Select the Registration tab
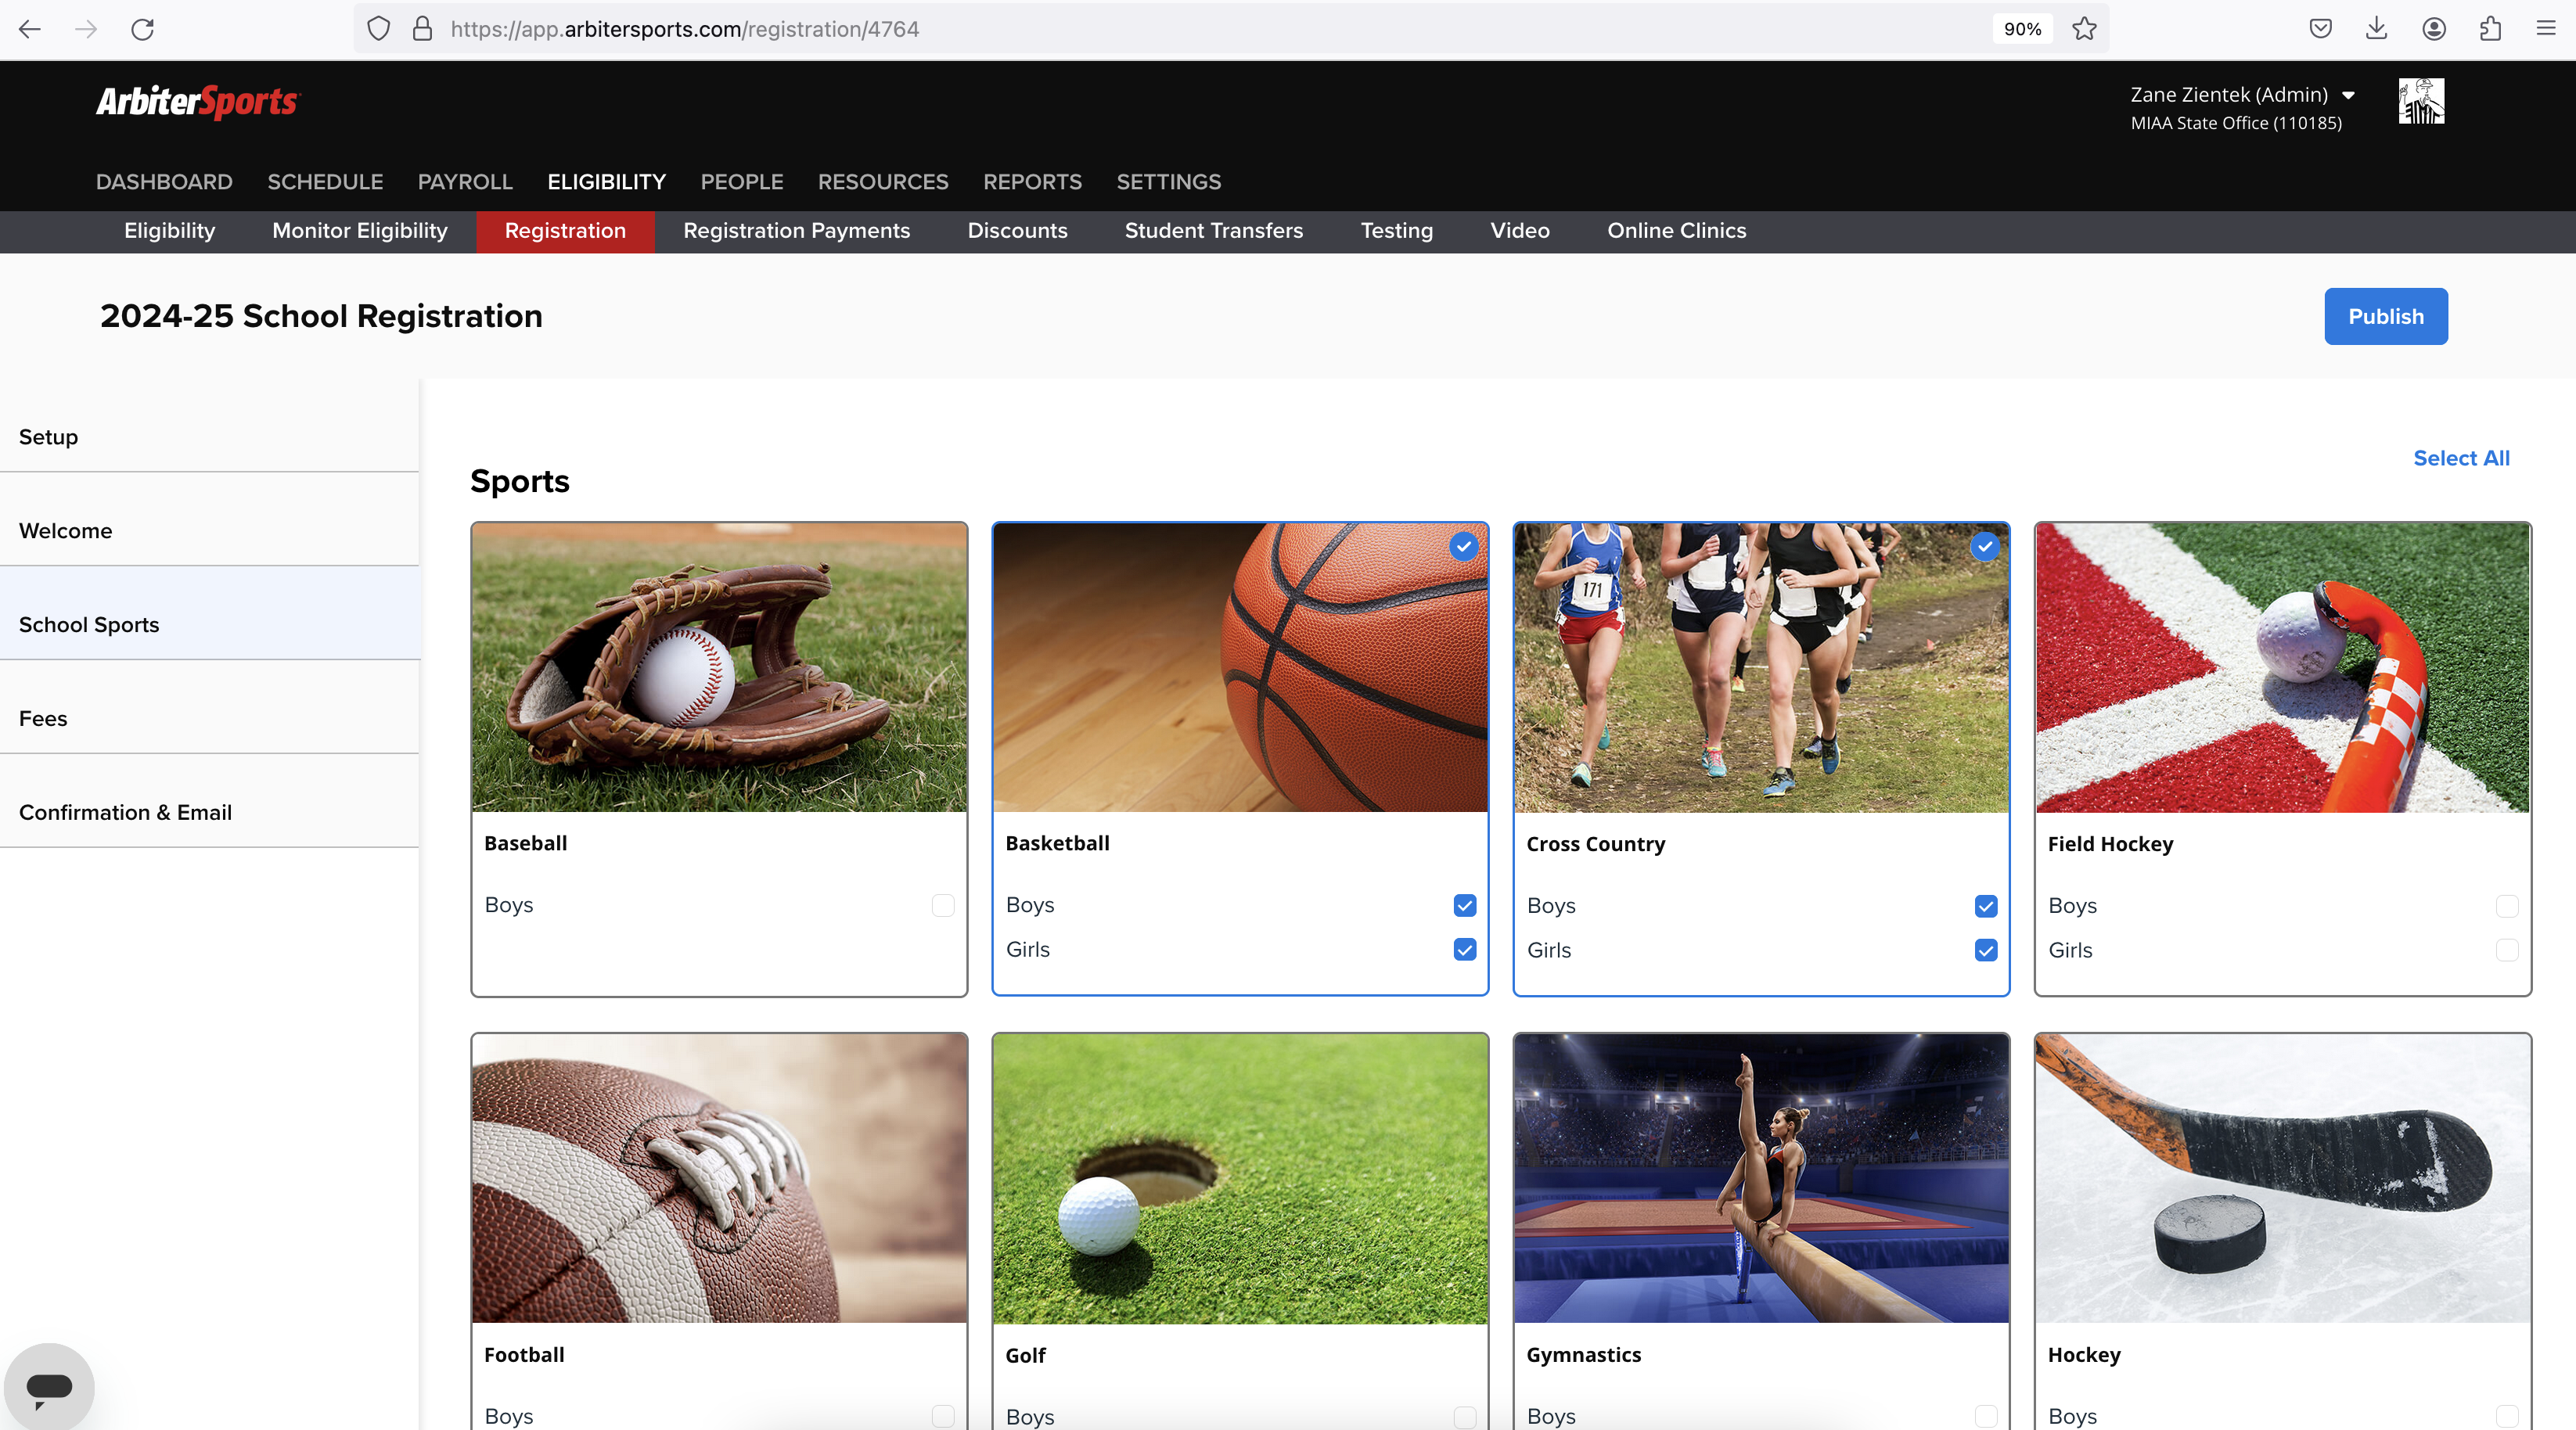 565,231
